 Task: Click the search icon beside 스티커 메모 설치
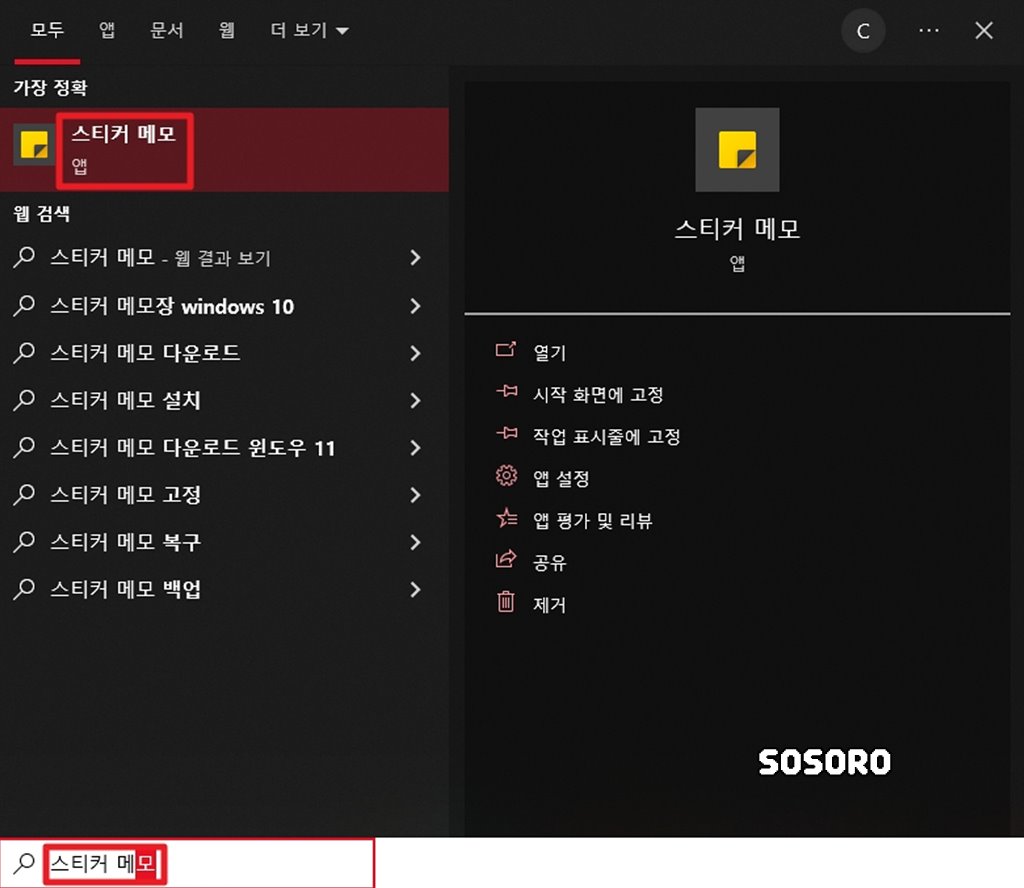point(24,400)
